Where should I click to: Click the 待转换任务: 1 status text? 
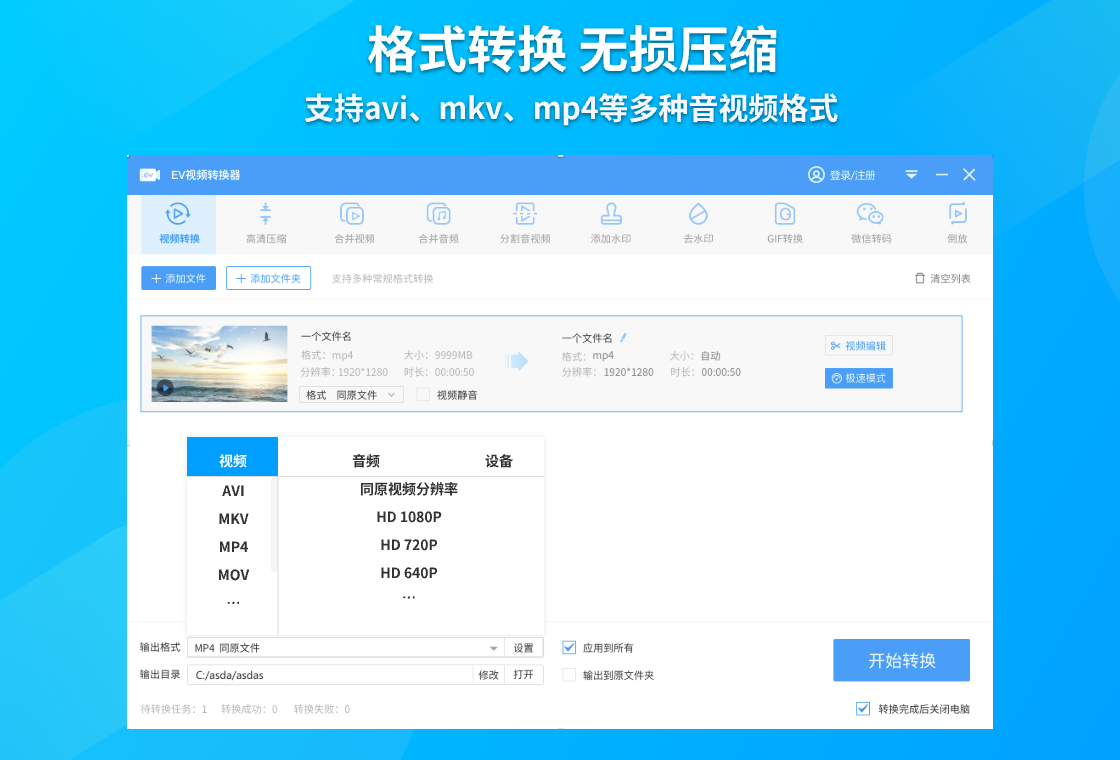point(174,709)
